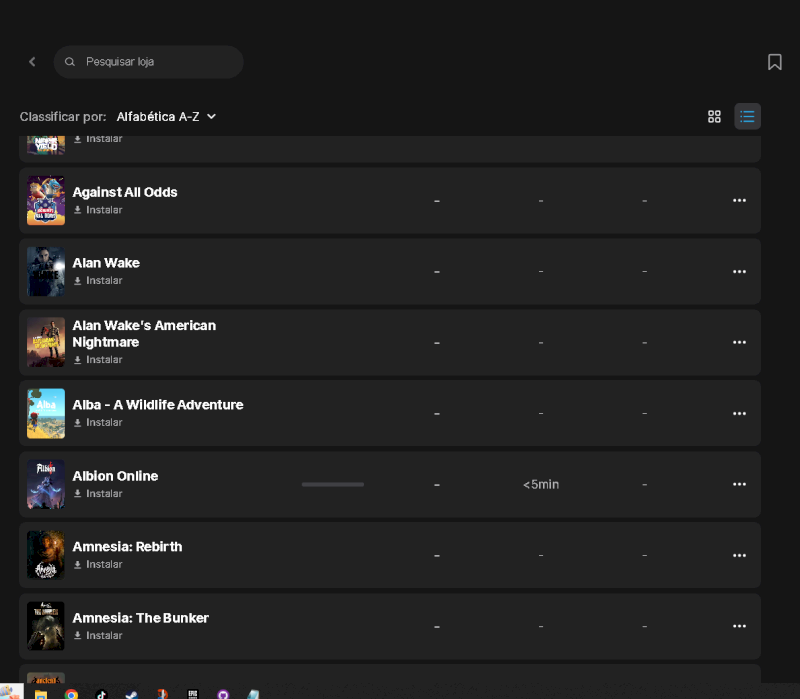Open TikTok from the taskbar
This screenshot has width=800, height=699.
(x=102, y=694)
